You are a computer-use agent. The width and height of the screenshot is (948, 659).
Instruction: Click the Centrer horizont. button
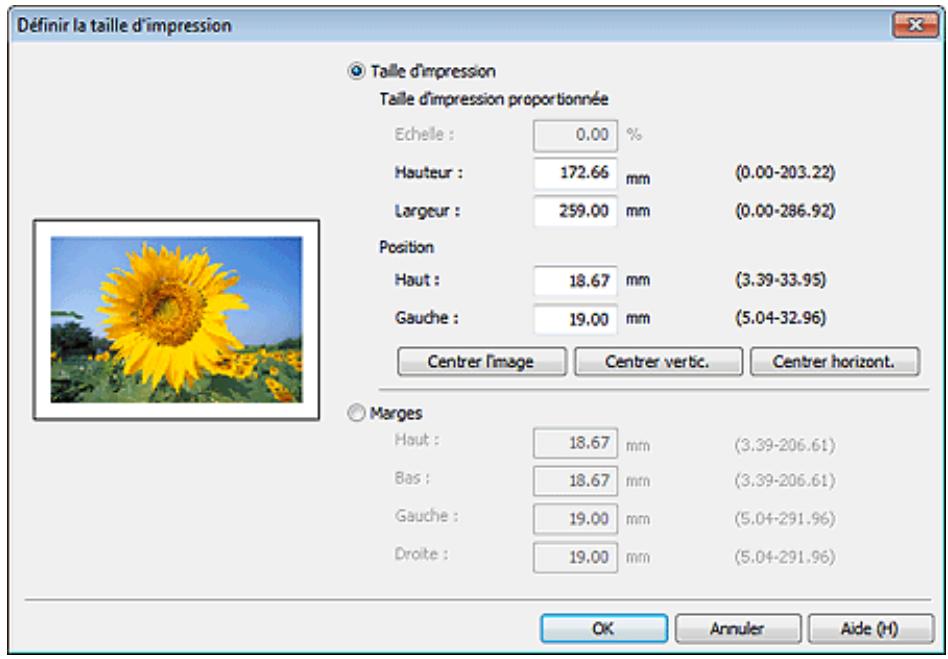(x=835, y=362)
